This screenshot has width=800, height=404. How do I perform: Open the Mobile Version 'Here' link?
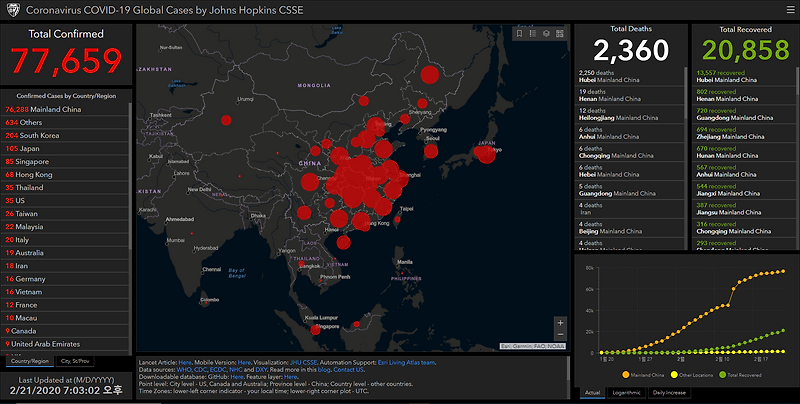[244, 363]
